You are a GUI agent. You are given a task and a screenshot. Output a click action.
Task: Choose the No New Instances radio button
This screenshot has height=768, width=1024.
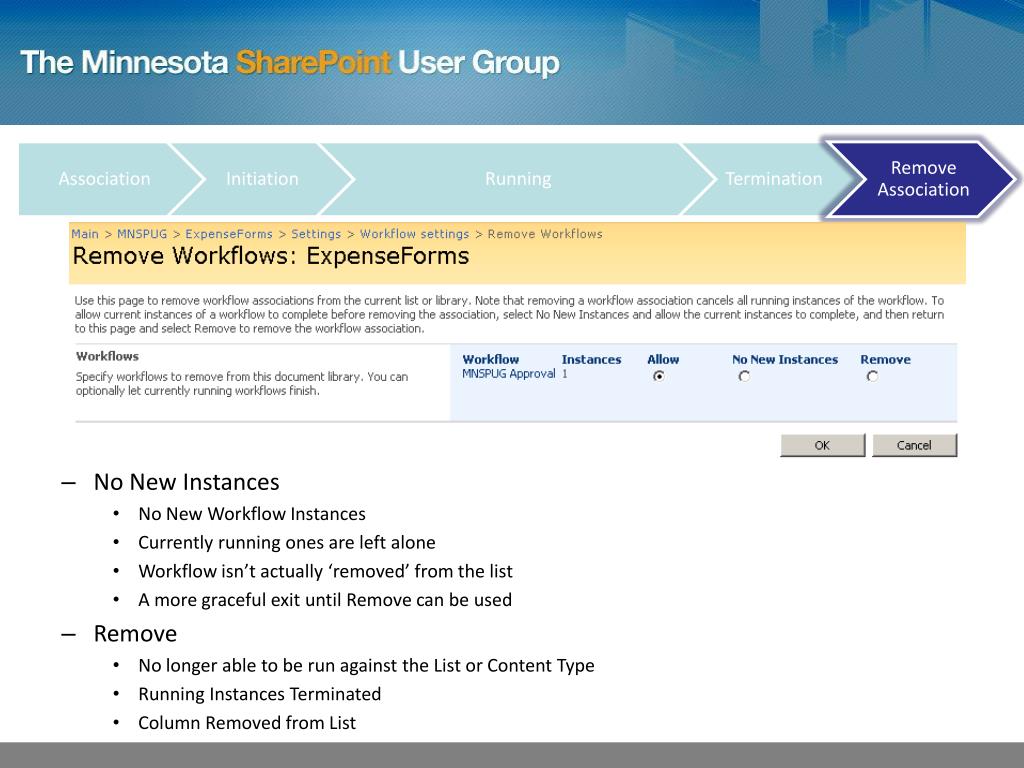click(x=744, y=376)
